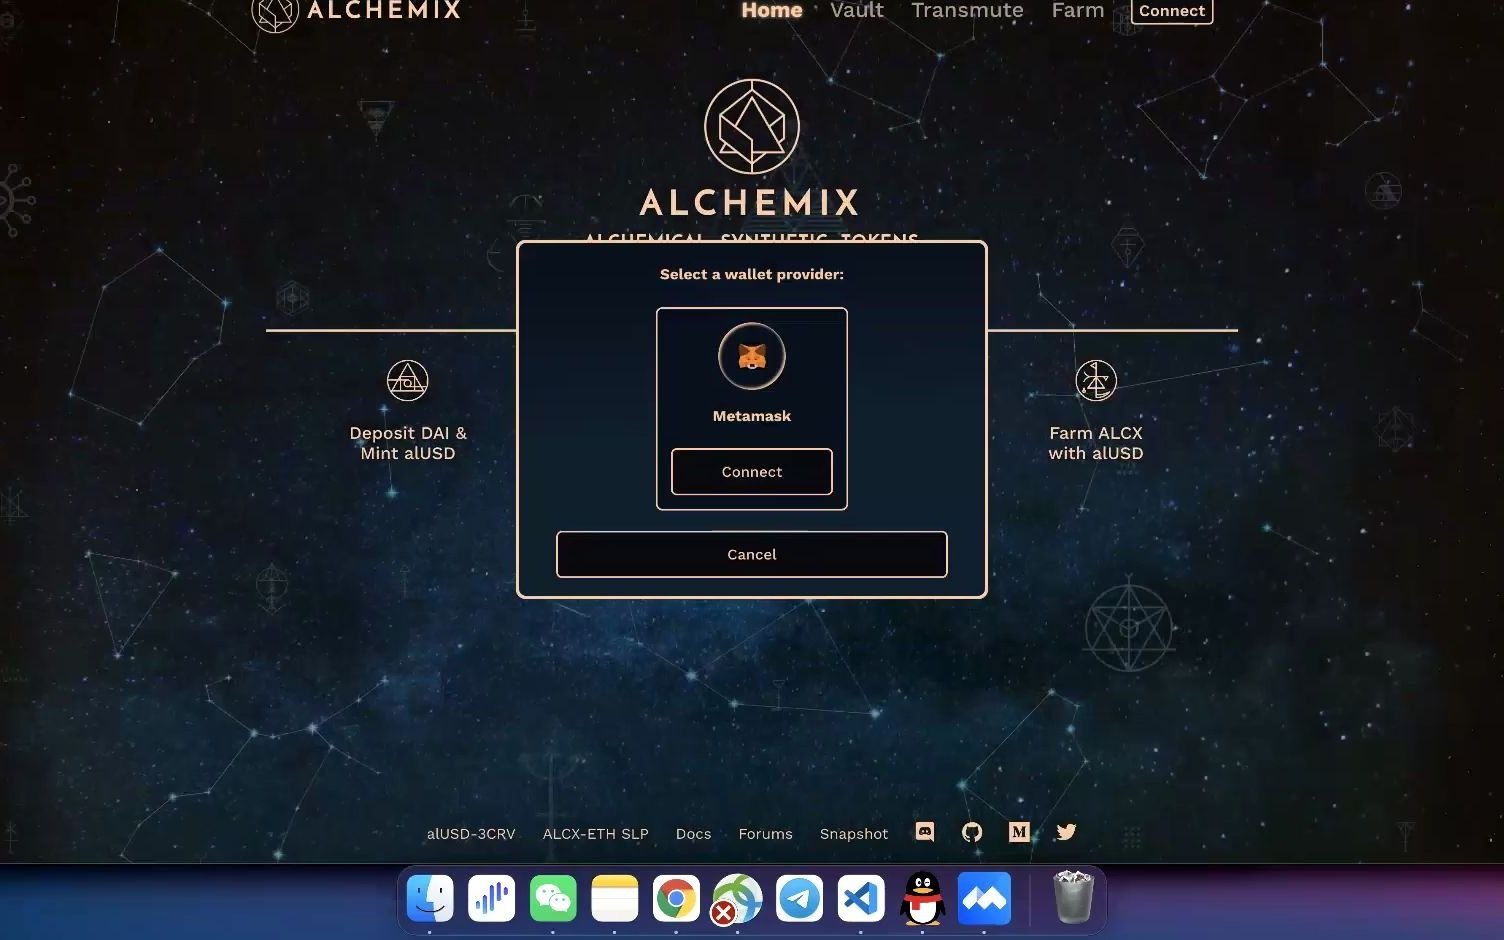Open the alUSD-3CRV footer link

click(471, 834)
